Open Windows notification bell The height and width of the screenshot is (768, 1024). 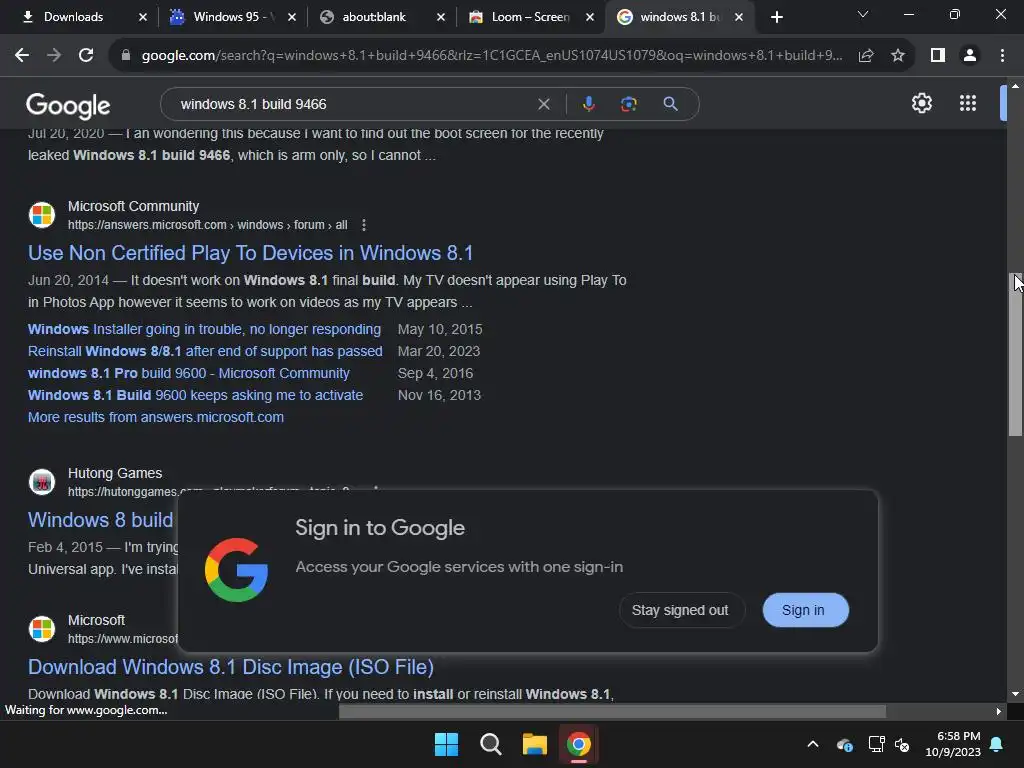pyautogui.click(x=997, y=744)
